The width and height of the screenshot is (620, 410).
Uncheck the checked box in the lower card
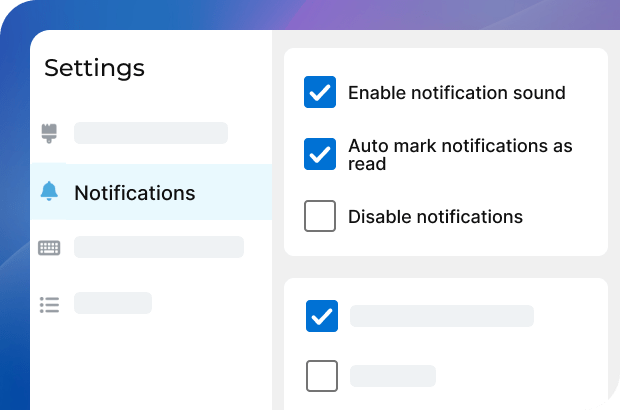pos(322,316)
